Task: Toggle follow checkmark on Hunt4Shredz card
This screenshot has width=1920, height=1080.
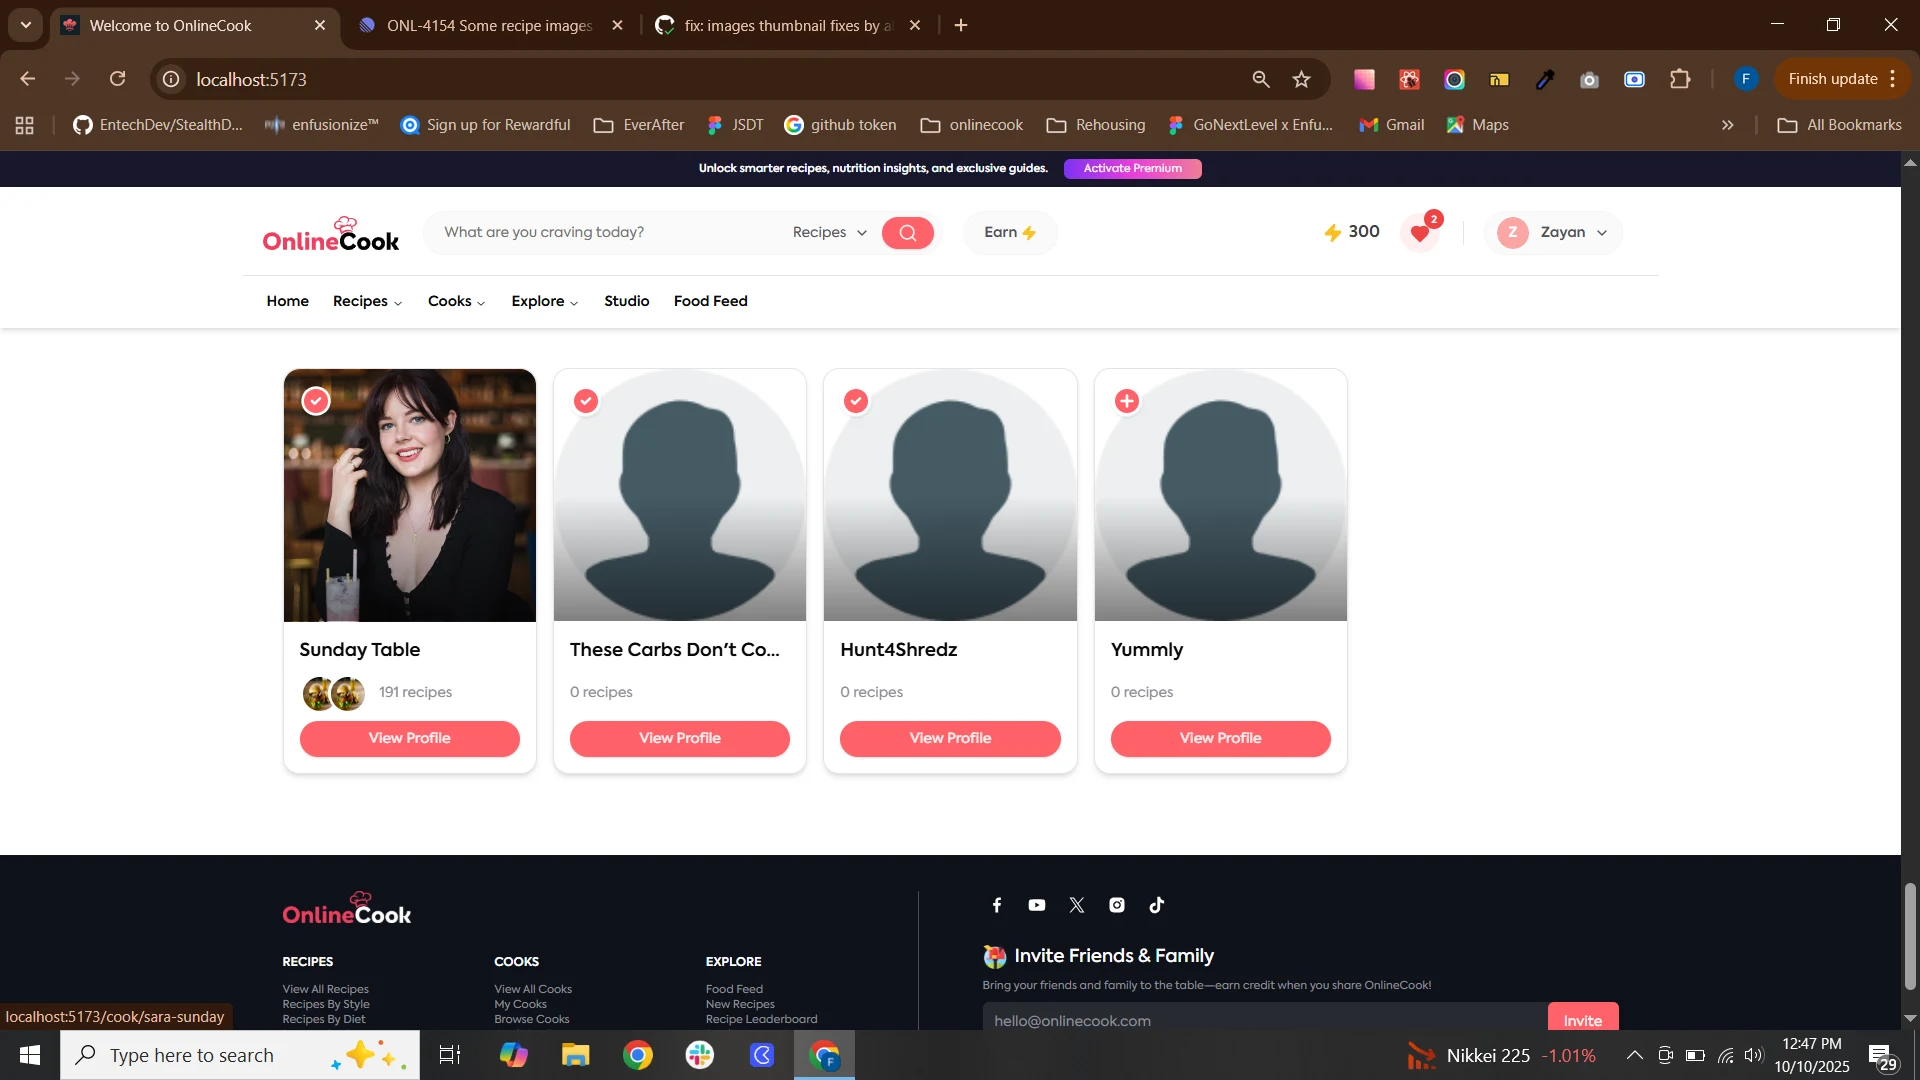Action: coord(856,401)
